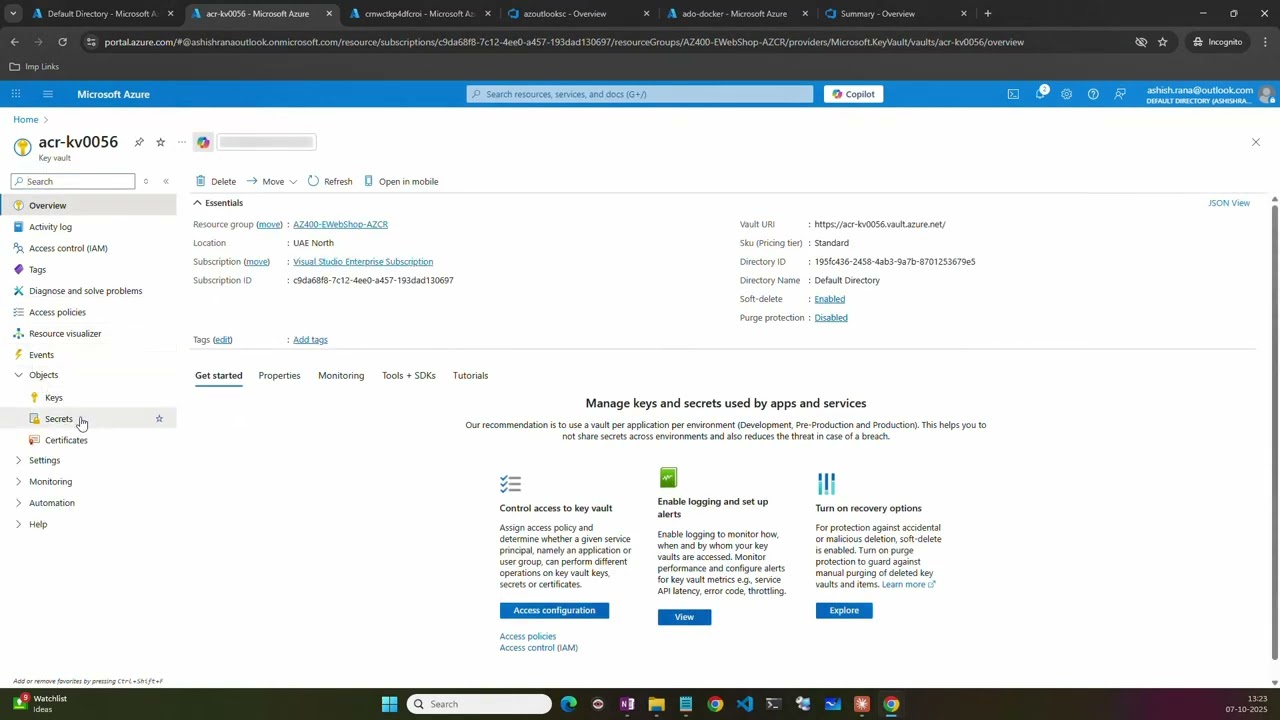The width and height of the screenshot is (1280, 720).
Task: Click the Access configuration button
Action: click(x=554, y=610)
